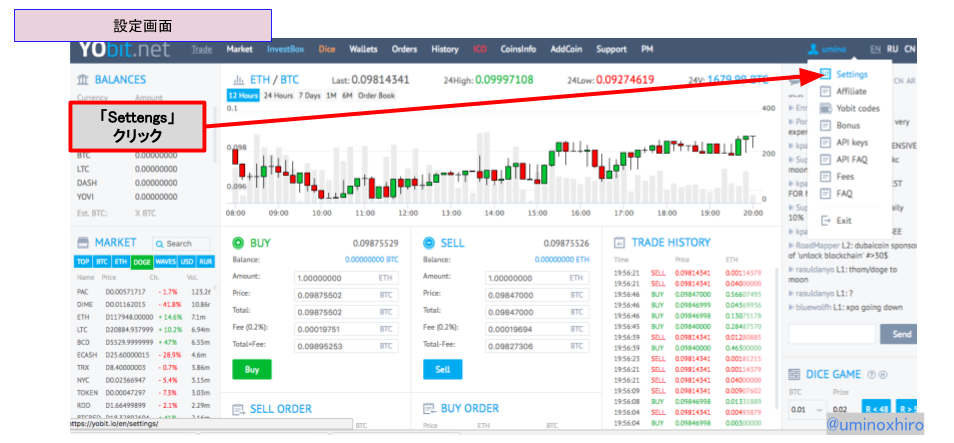Screen dimensions: 954x443
Task: Go to Wallets in the navigation bar
Action: click(x=363, y=49)
